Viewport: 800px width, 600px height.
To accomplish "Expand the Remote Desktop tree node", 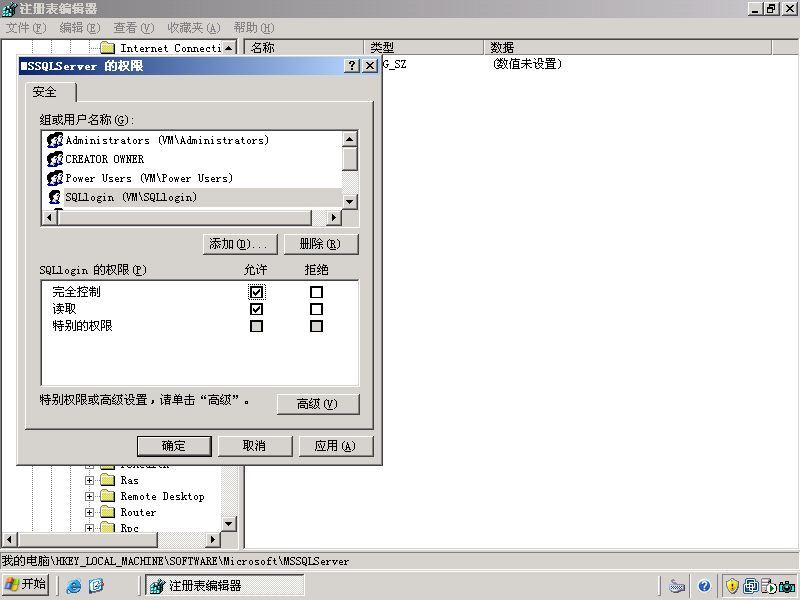I will pyautogui.click(x=89, y=496).
